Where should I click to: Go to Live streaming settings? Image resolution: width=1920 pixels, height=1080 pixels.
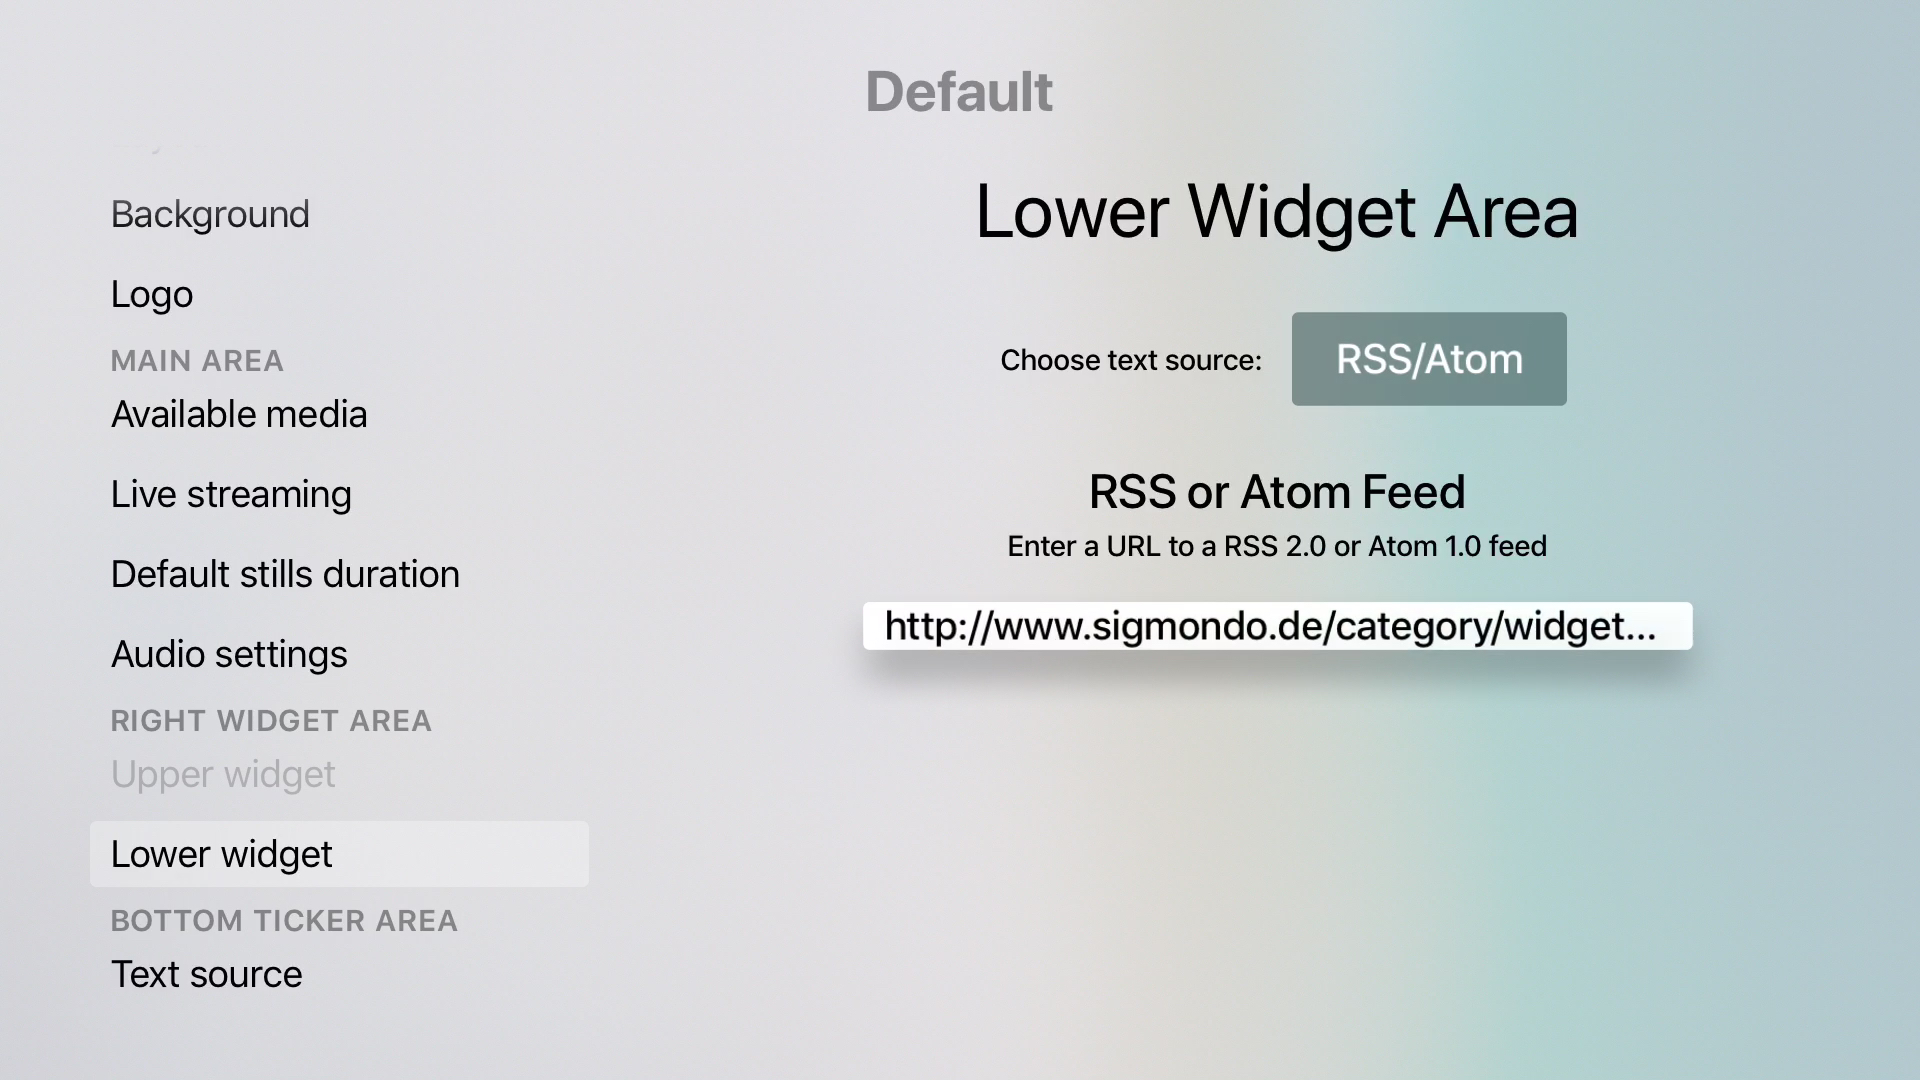coord(231,494)
